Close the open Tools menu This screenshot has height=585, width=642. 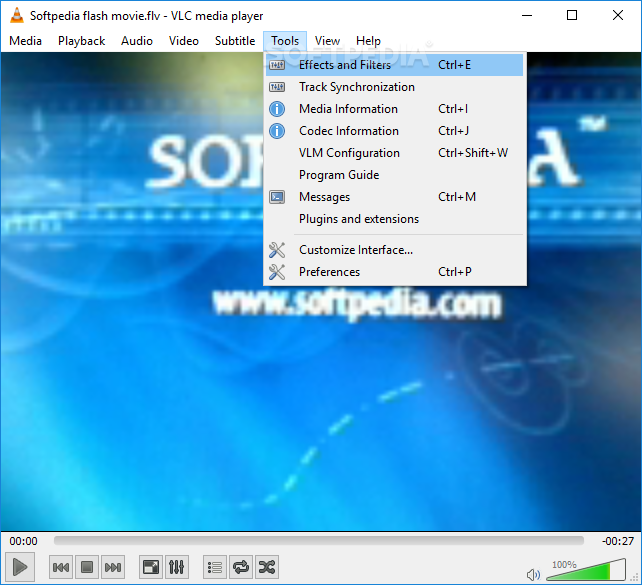coord(285,41)
